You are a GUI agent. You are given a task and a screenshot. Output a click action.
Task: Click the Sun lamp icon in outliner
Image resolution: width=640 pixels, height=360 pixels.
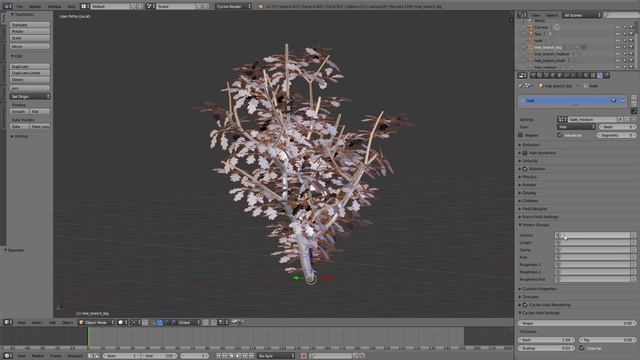coord(531,34)
